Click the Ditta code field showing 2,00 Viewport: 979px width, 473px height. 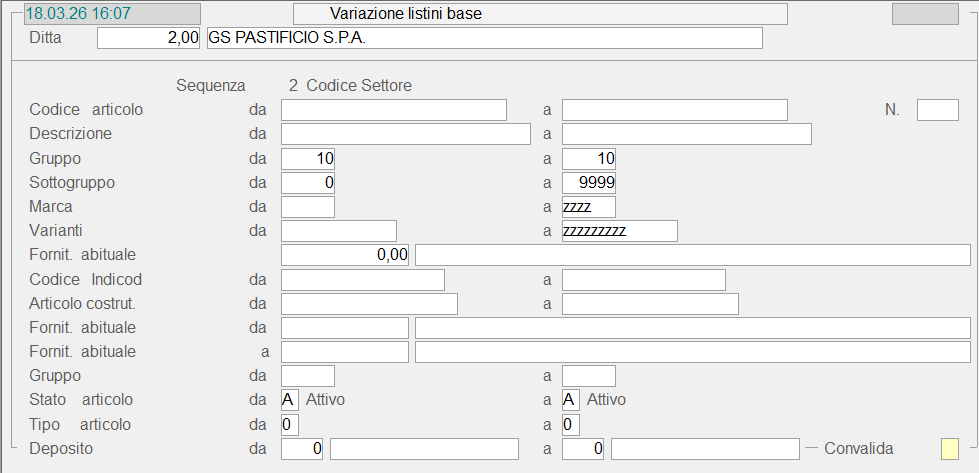click(149, 38)
